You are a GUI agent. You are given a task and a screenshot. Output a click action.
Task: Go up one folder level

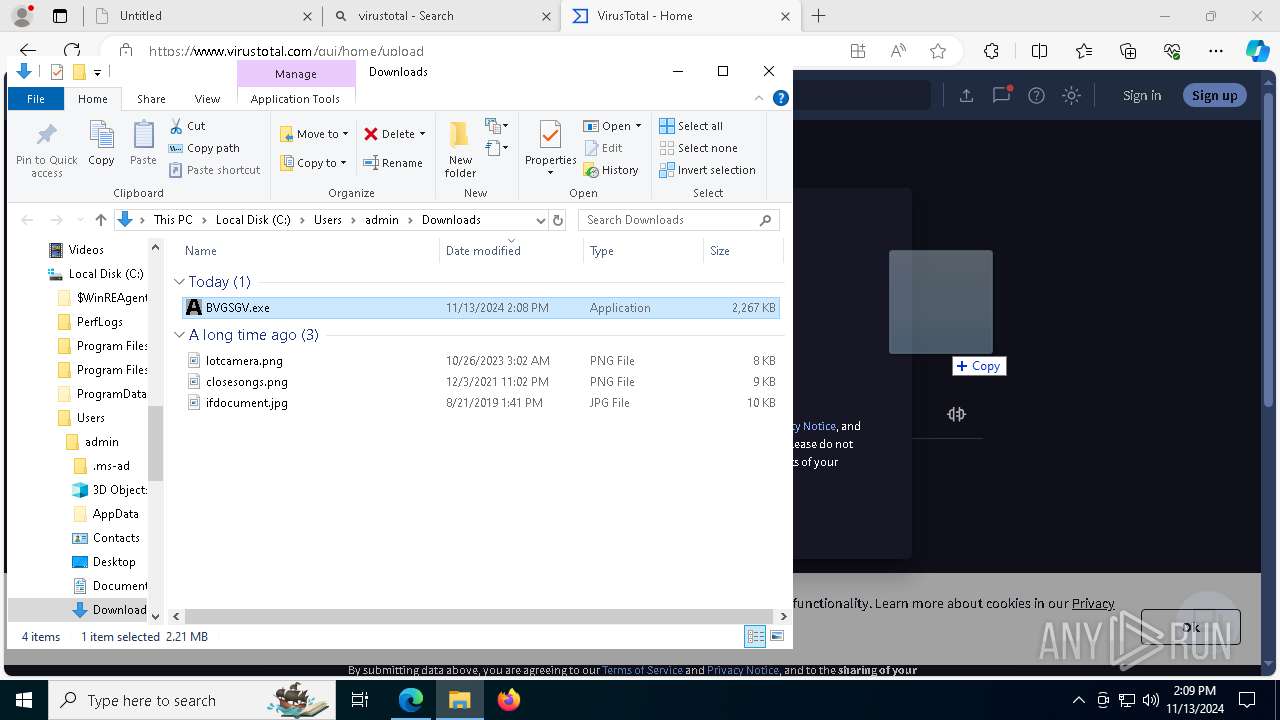click(100, 220)
